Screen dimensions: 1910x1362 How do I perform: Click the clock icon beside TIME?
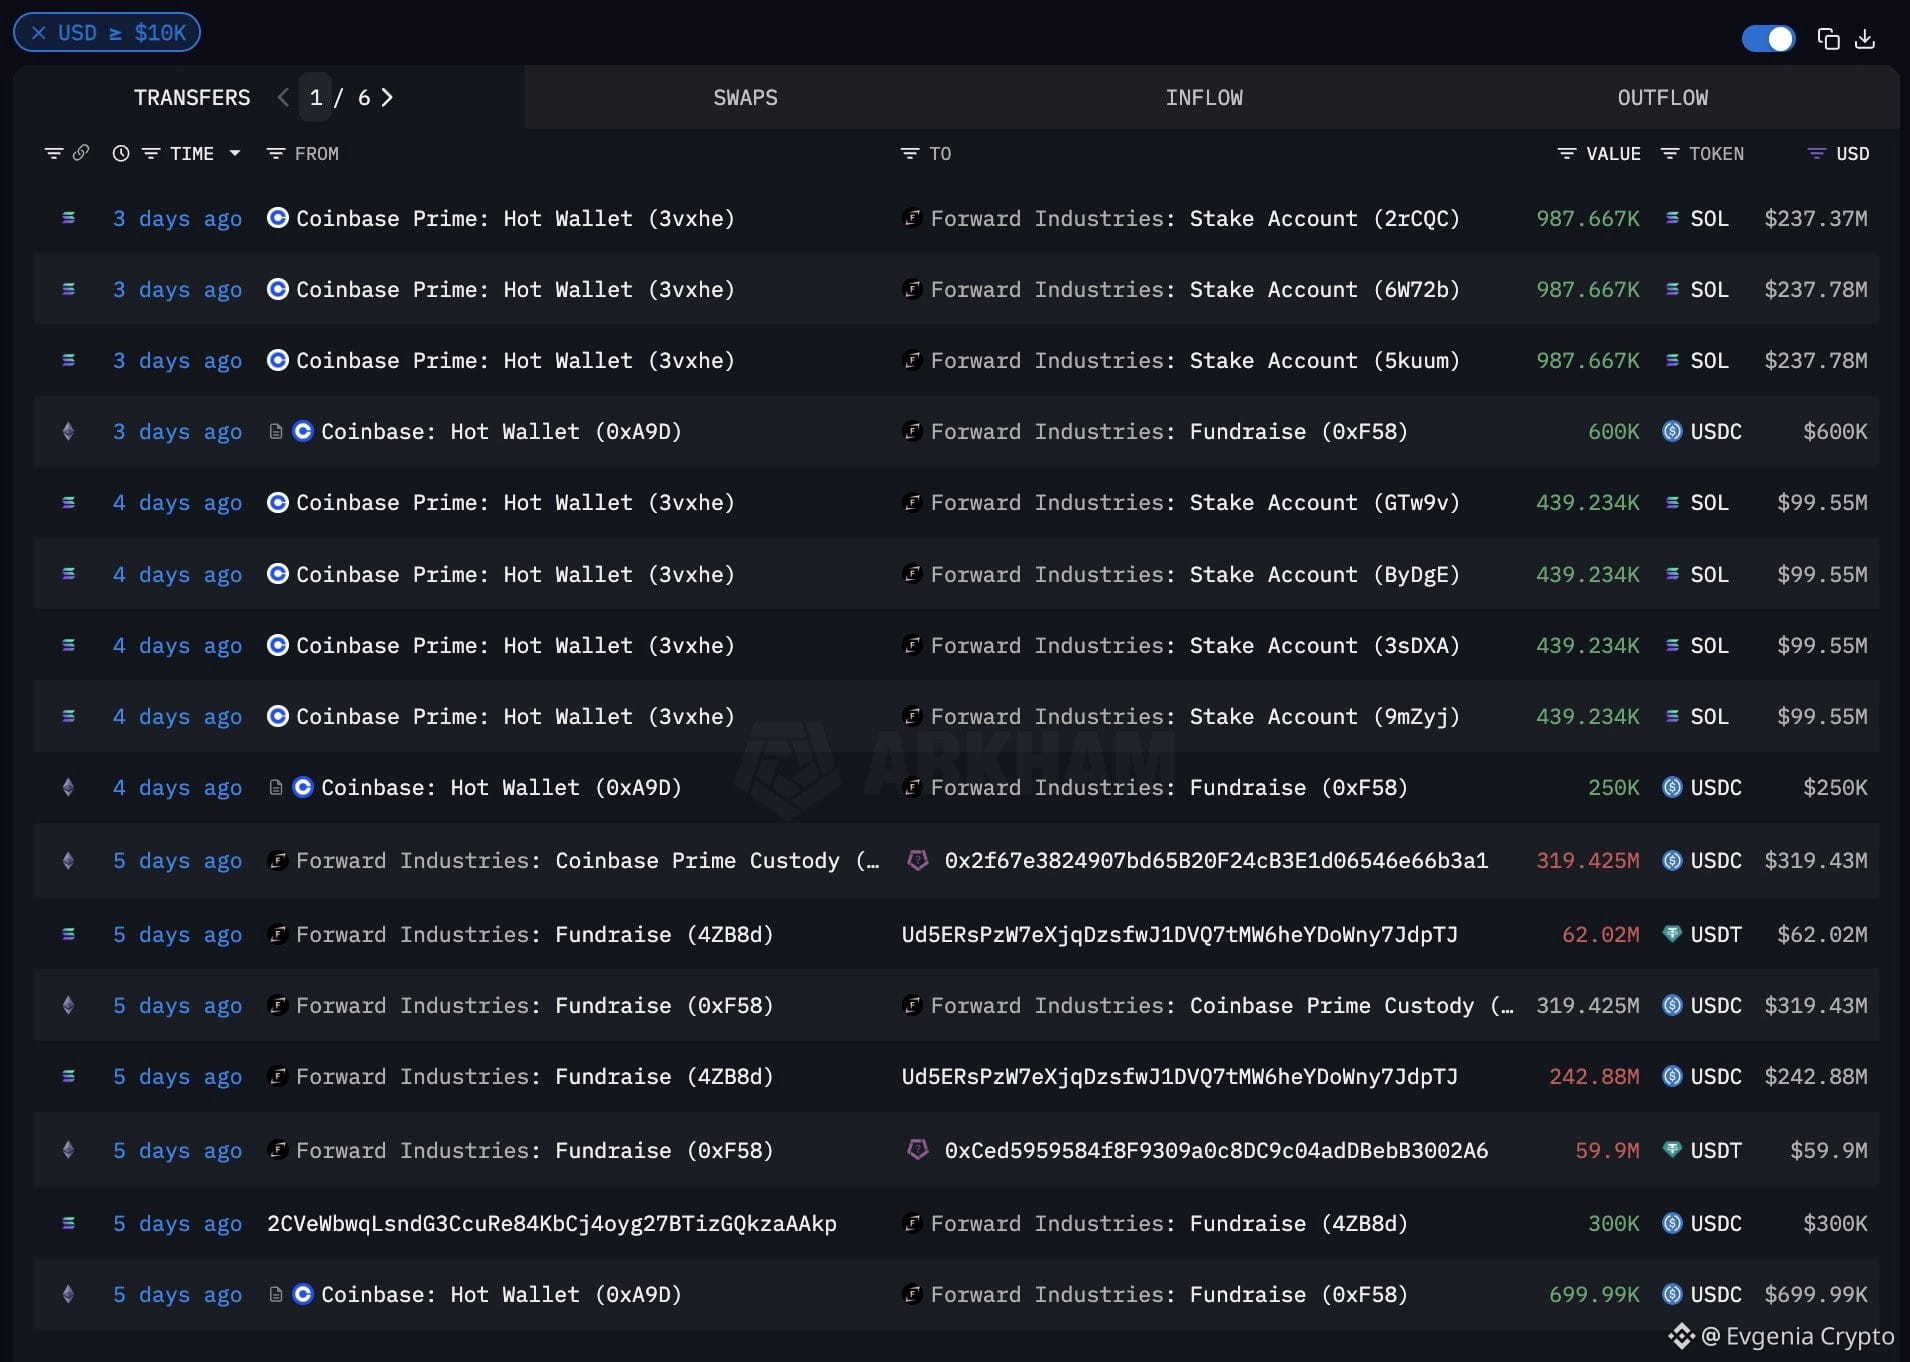121,154
